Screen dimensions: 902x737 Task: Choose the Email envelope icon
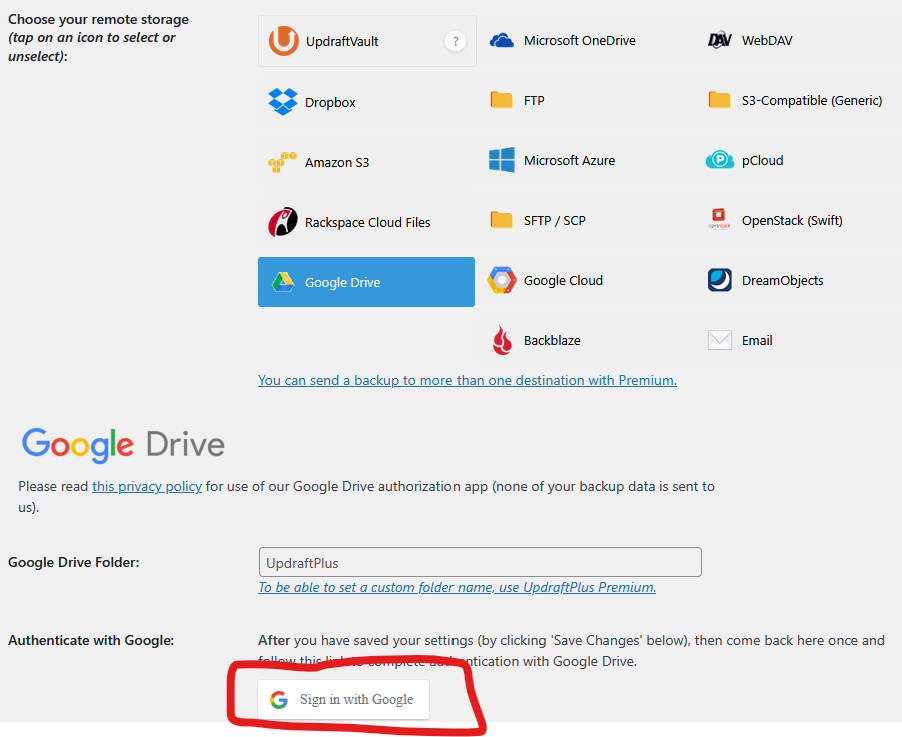click(720, 340)
